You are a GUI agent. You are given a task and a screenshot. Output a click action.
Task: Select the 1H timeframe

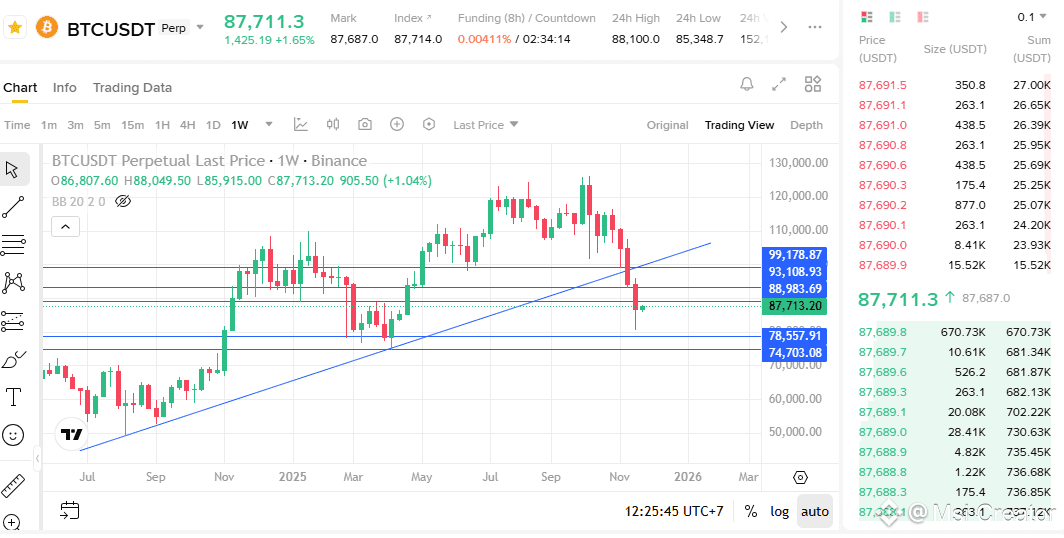coord(162,125)
